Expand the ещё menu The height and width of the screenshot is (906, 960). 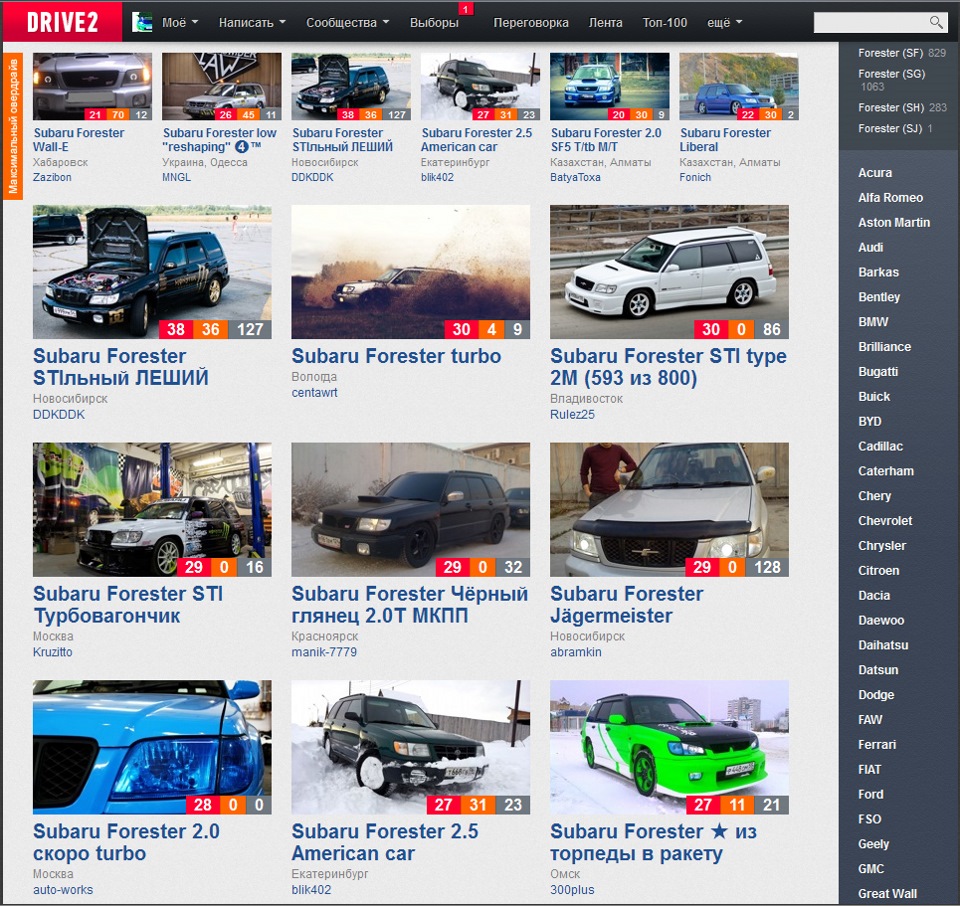click(724, 23)
